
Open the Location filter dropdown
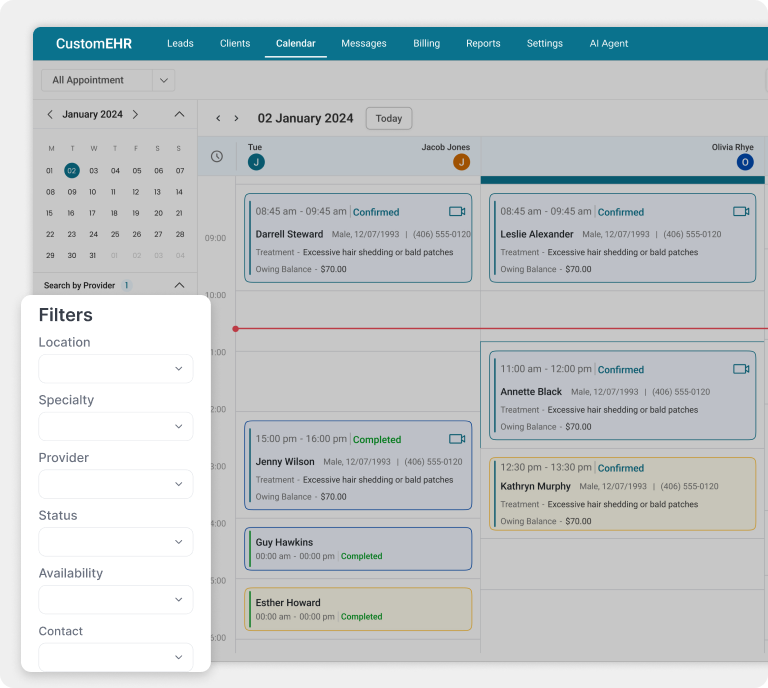tap(116, 369)
